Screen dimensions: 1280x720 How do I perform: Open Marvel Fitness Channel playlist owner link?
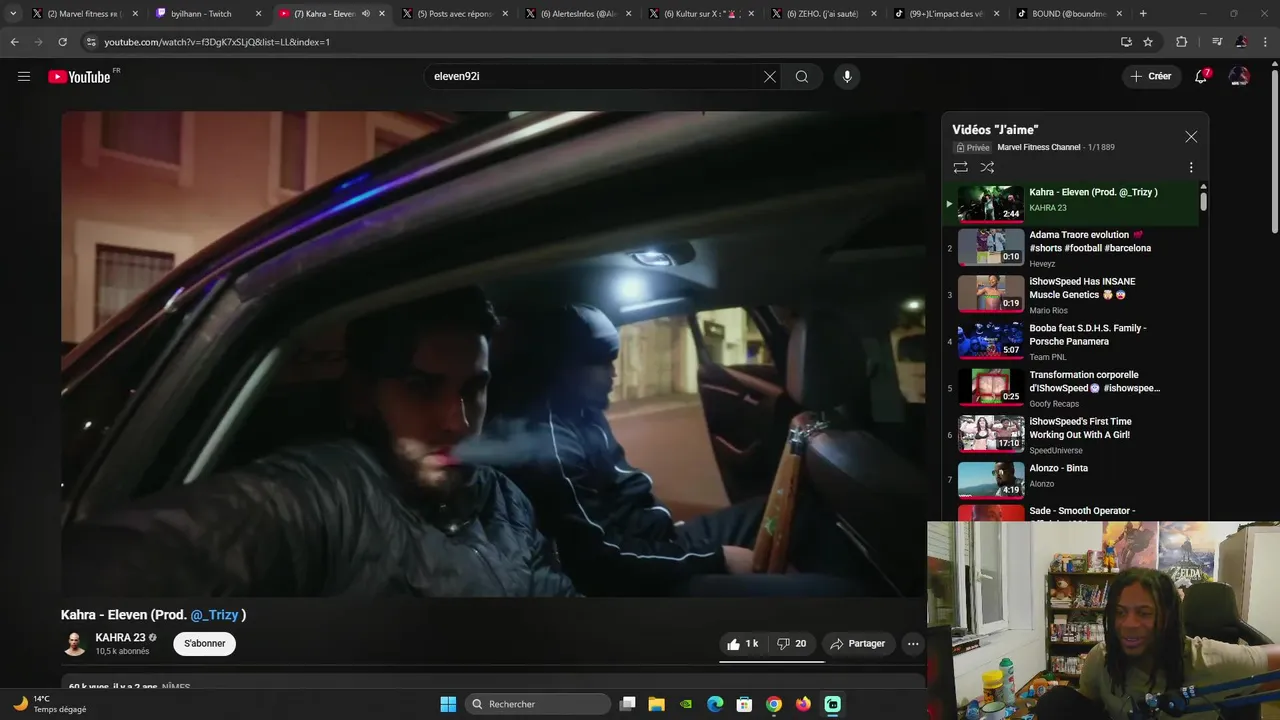1039,147
